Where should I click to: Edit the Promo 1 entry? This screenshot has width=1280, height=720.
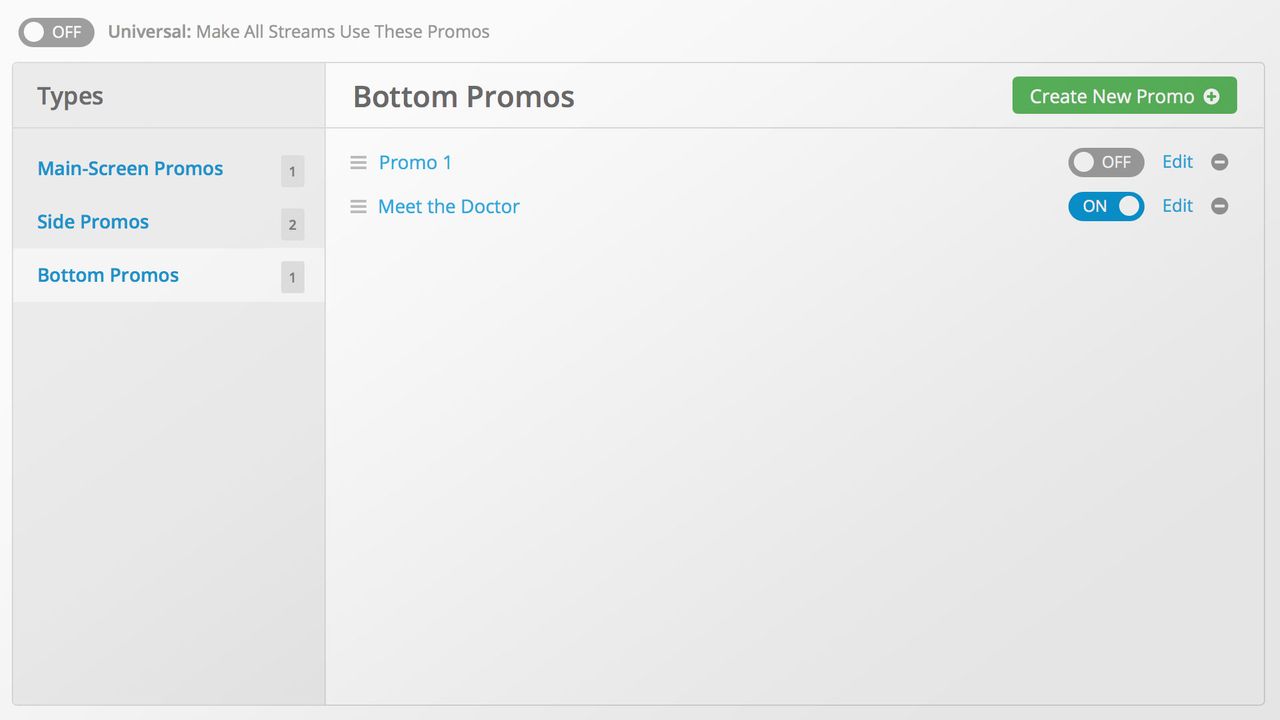[1177, 162]
